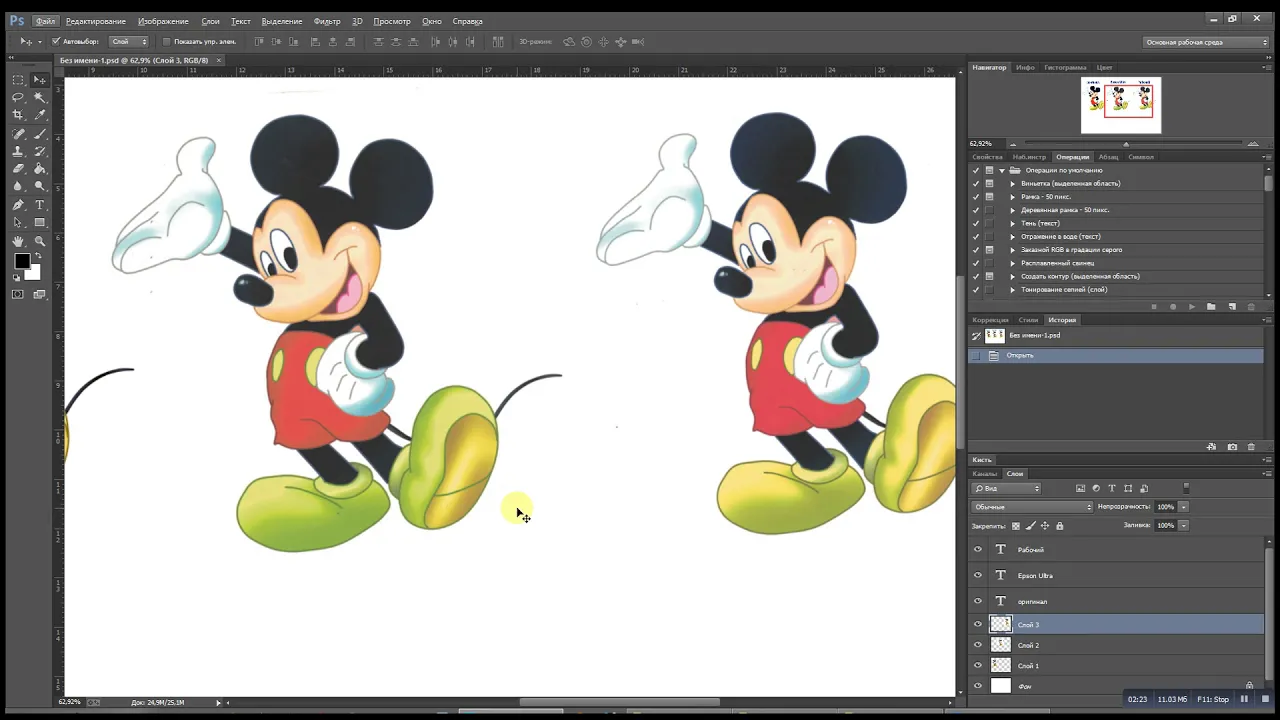Swap foreground and background colors
The width and height of the screenshot is (1280, 720).
pyautogui.click(x=38, y=256)
